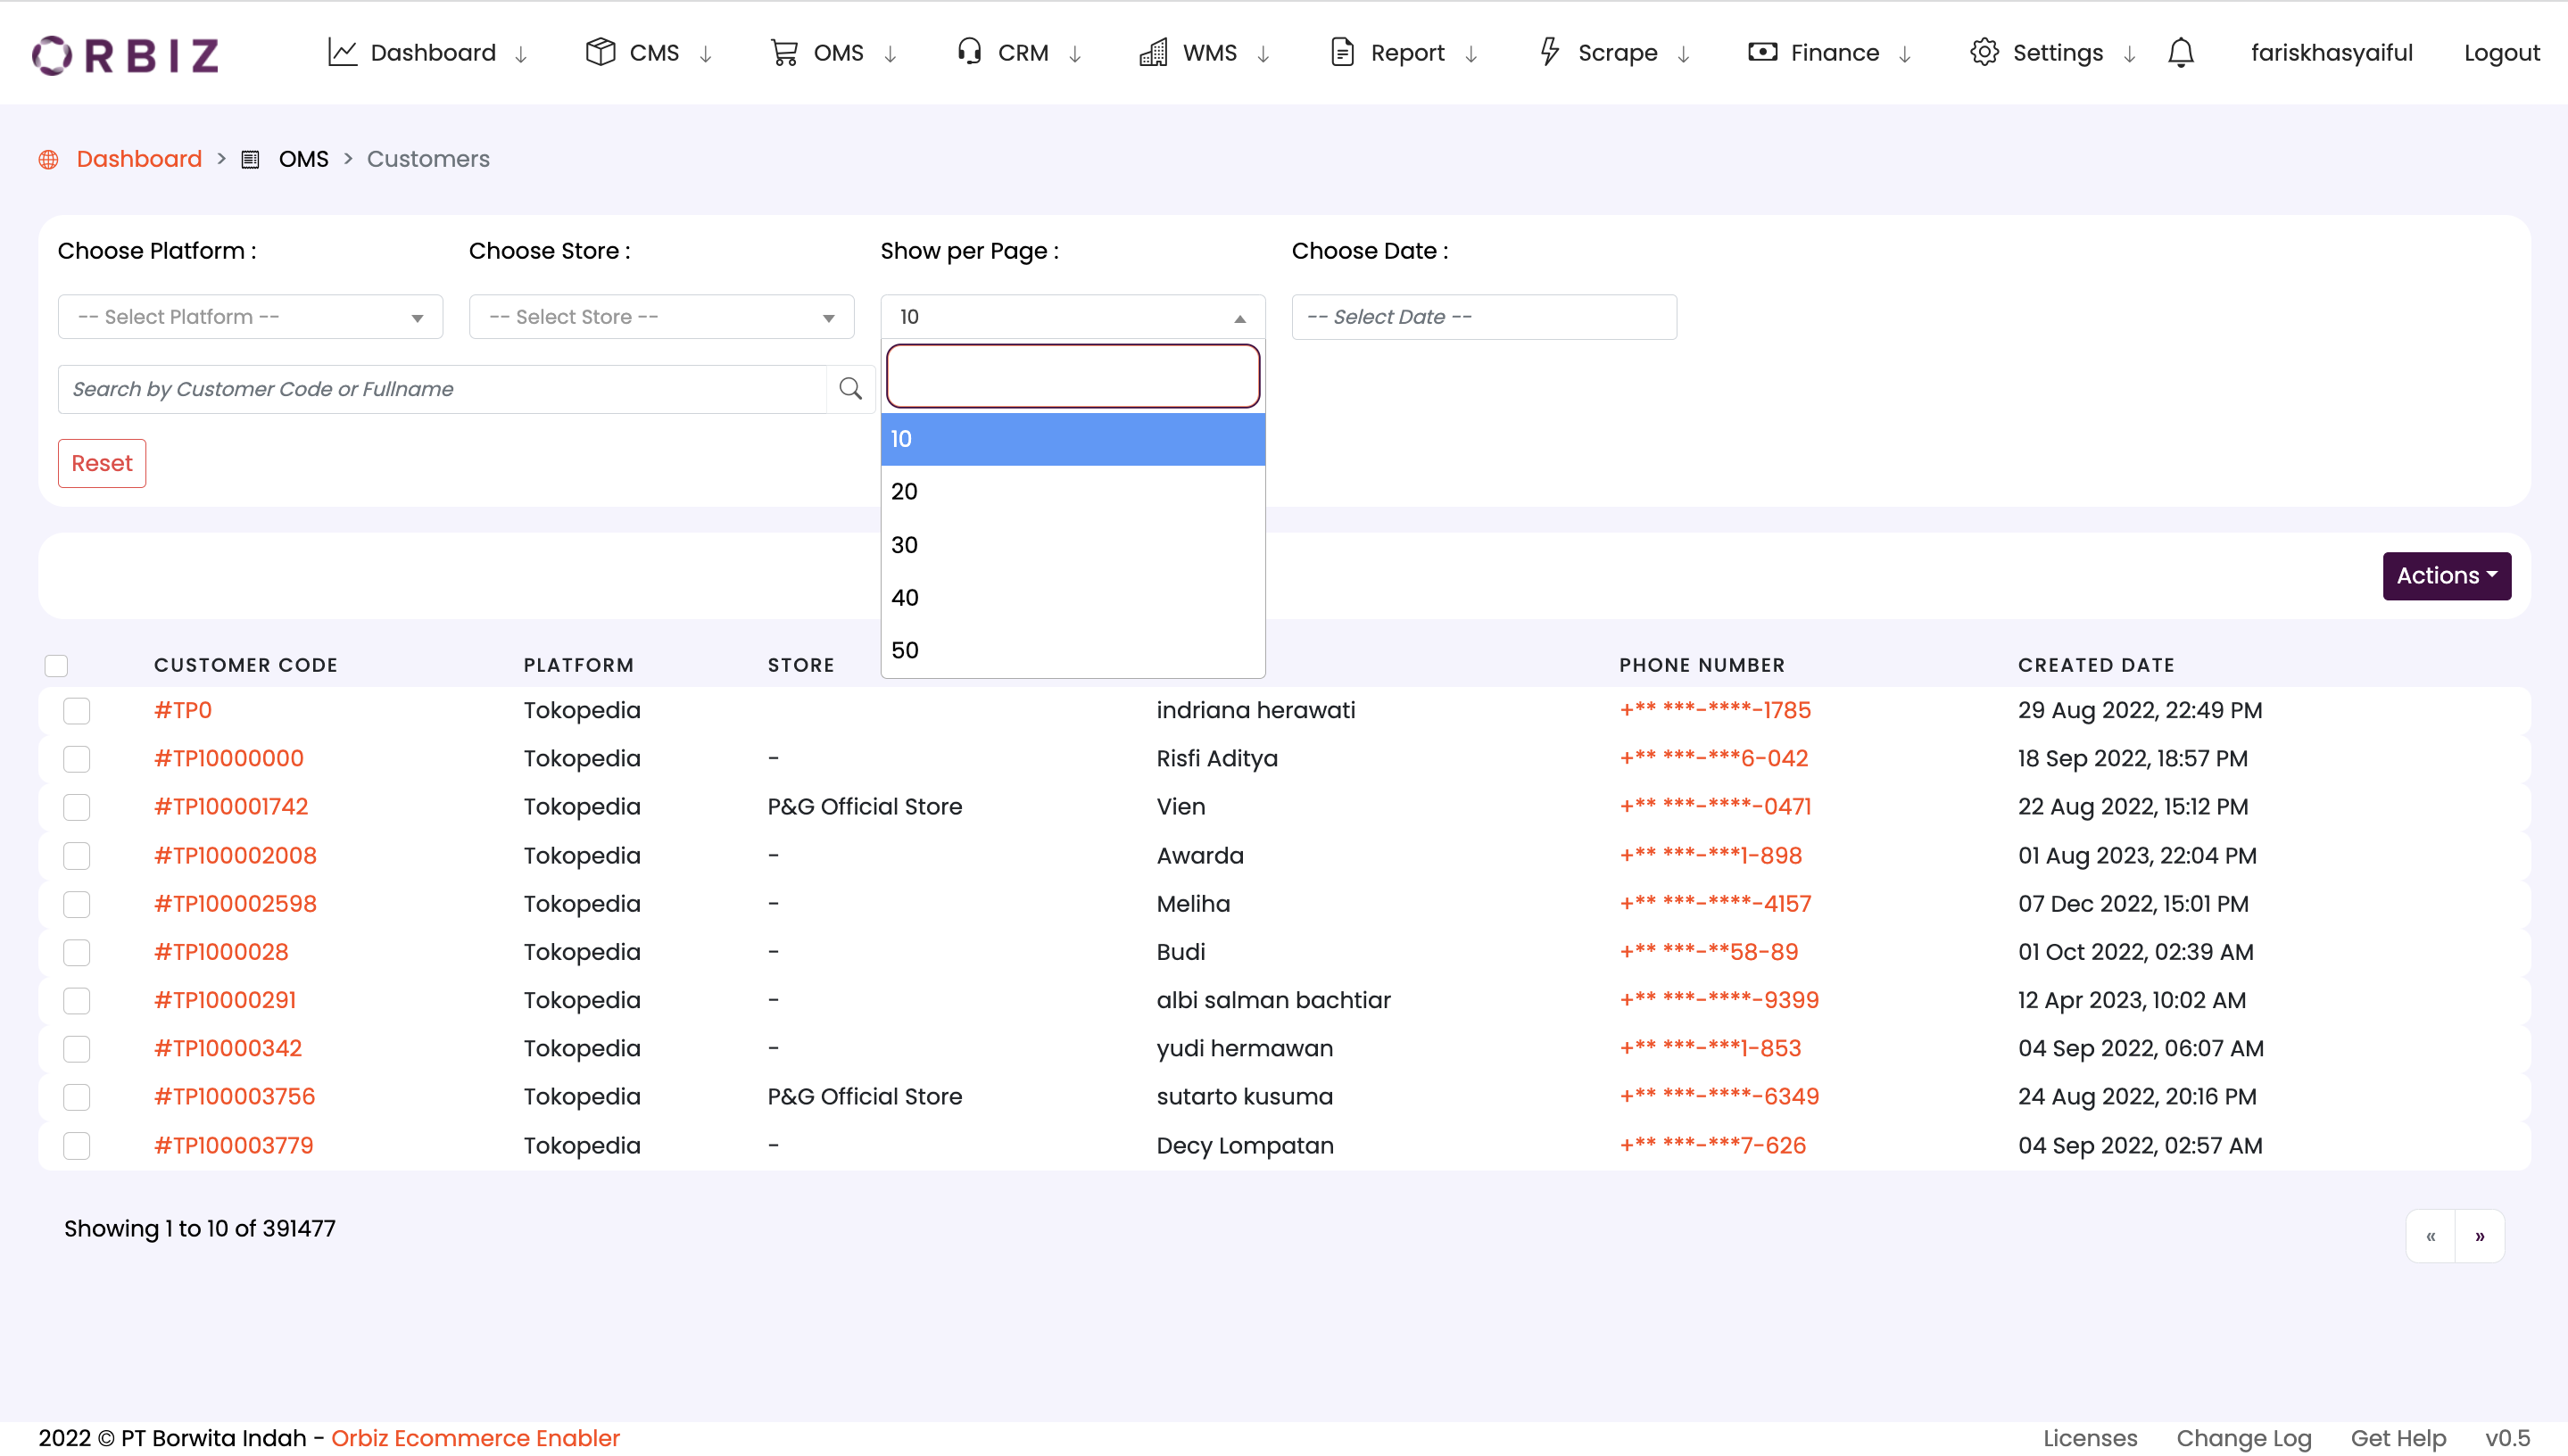Open customer code #TP100001742
Image resolution: width=2568 pixels, height=1456 pixels.
tap(231, 807)
